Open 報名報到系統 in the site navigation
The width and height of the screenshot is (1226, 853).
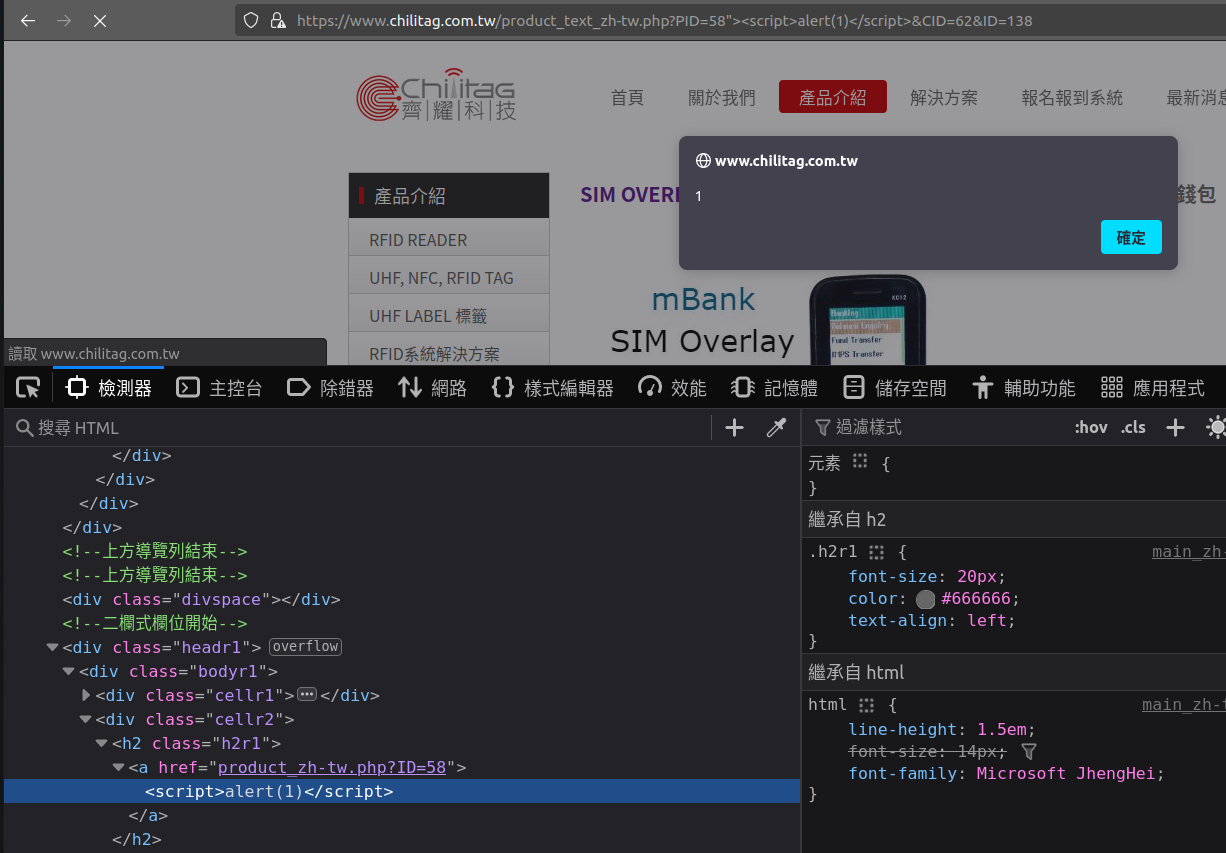[1072, 98]
